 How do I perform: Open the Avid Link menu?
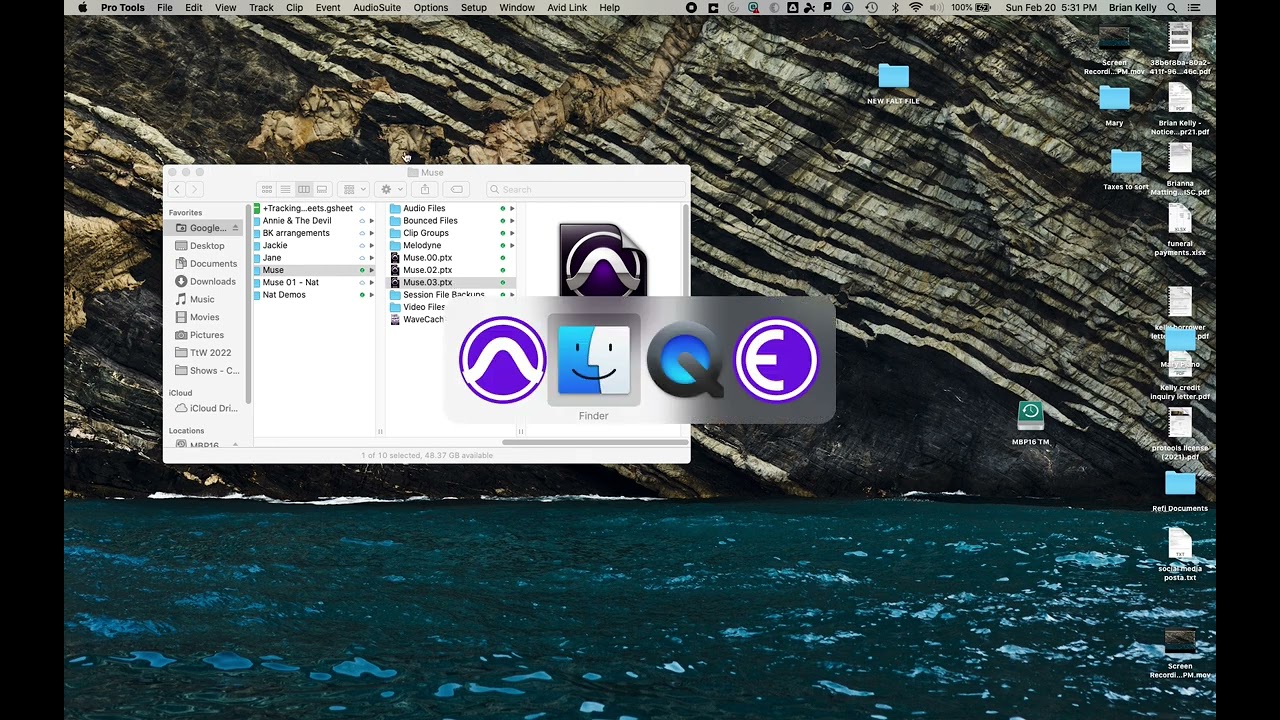point(568,7)
